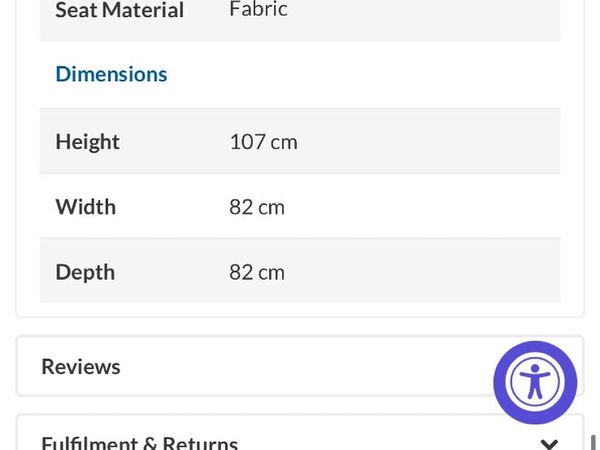This screenshot has width=600, height=450.
Task: Select the 107 cm height value
Action: 263,142
